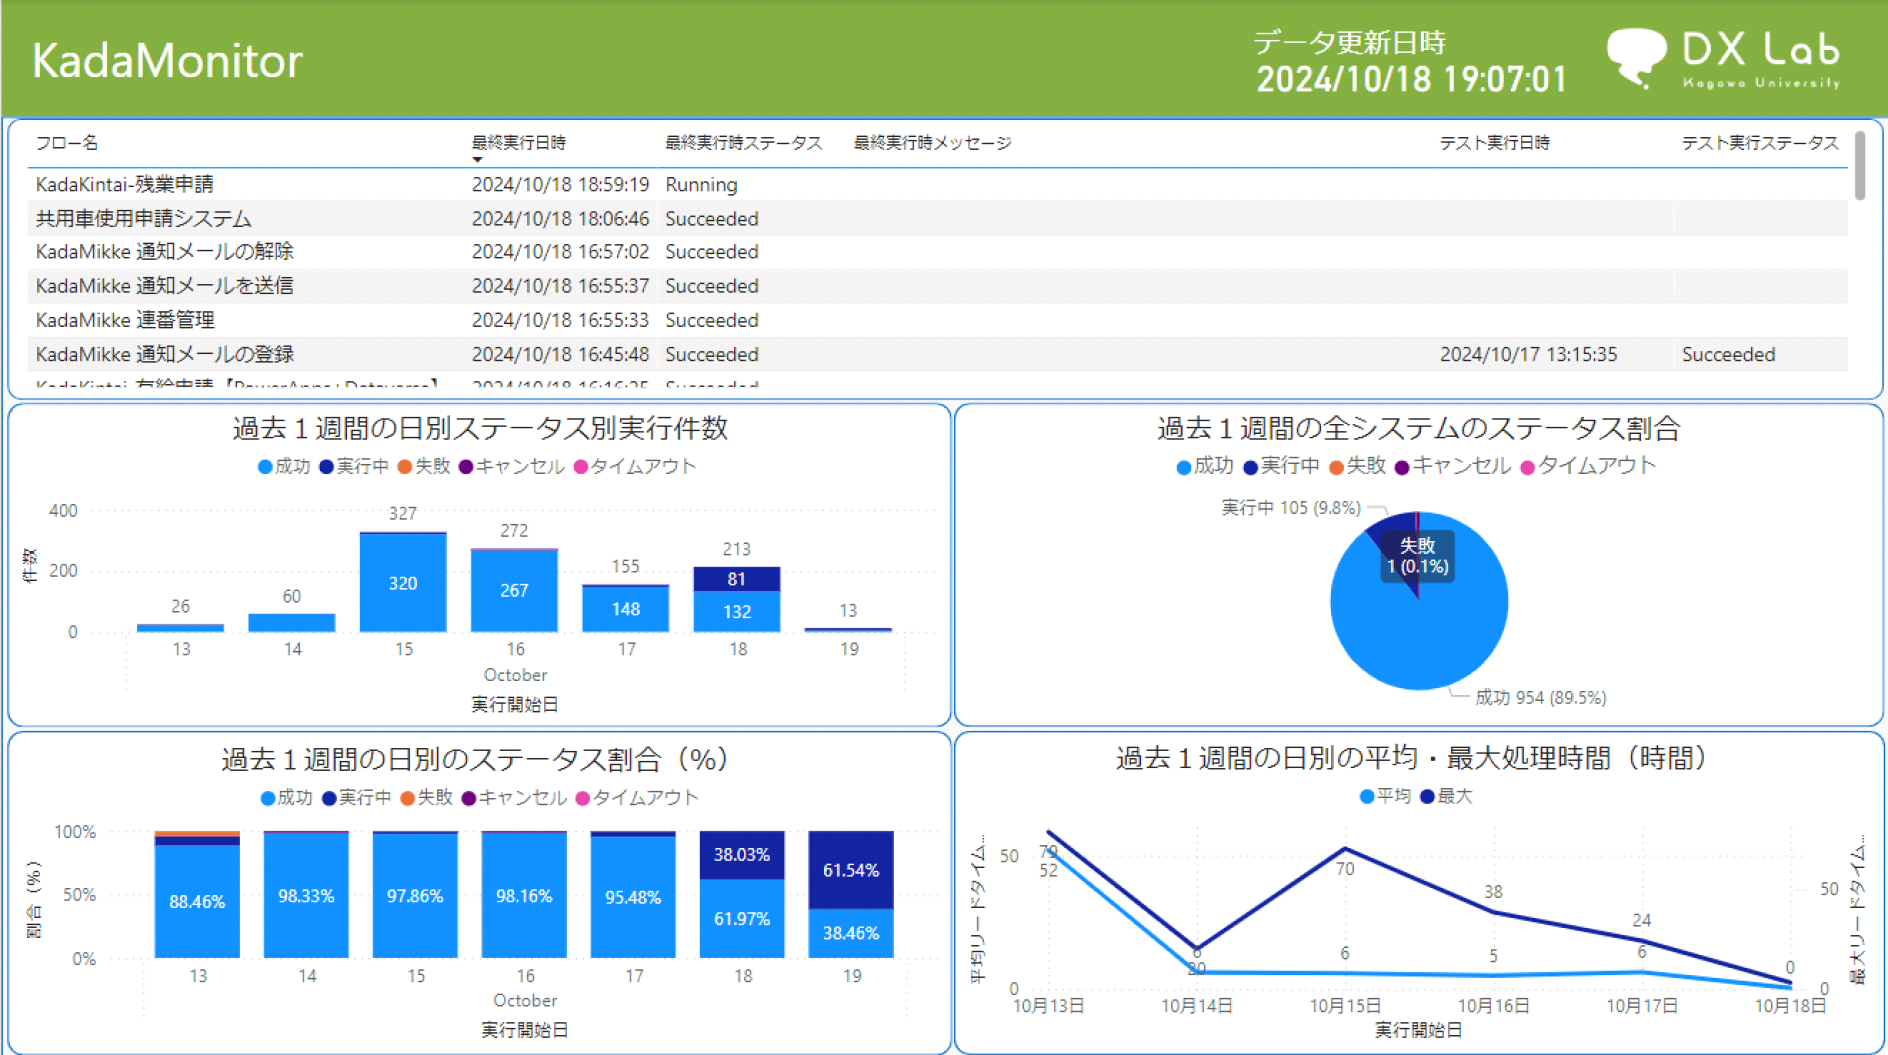Image resolution: width=1888 pixels, height=1055 pixels.
Task: Select the KadaMikke 通知メールを送信 row
Action: tap(938, 286)
